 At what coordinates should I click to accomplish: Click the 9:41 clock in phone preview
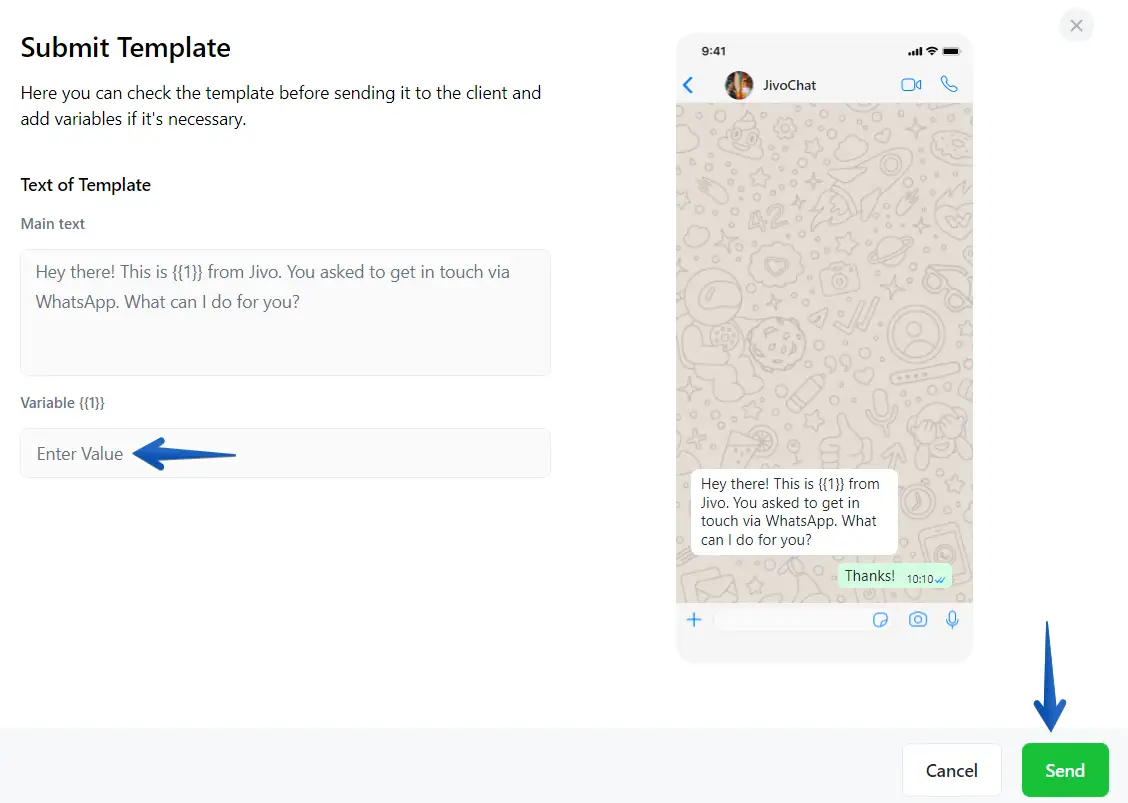pos(714,51)
